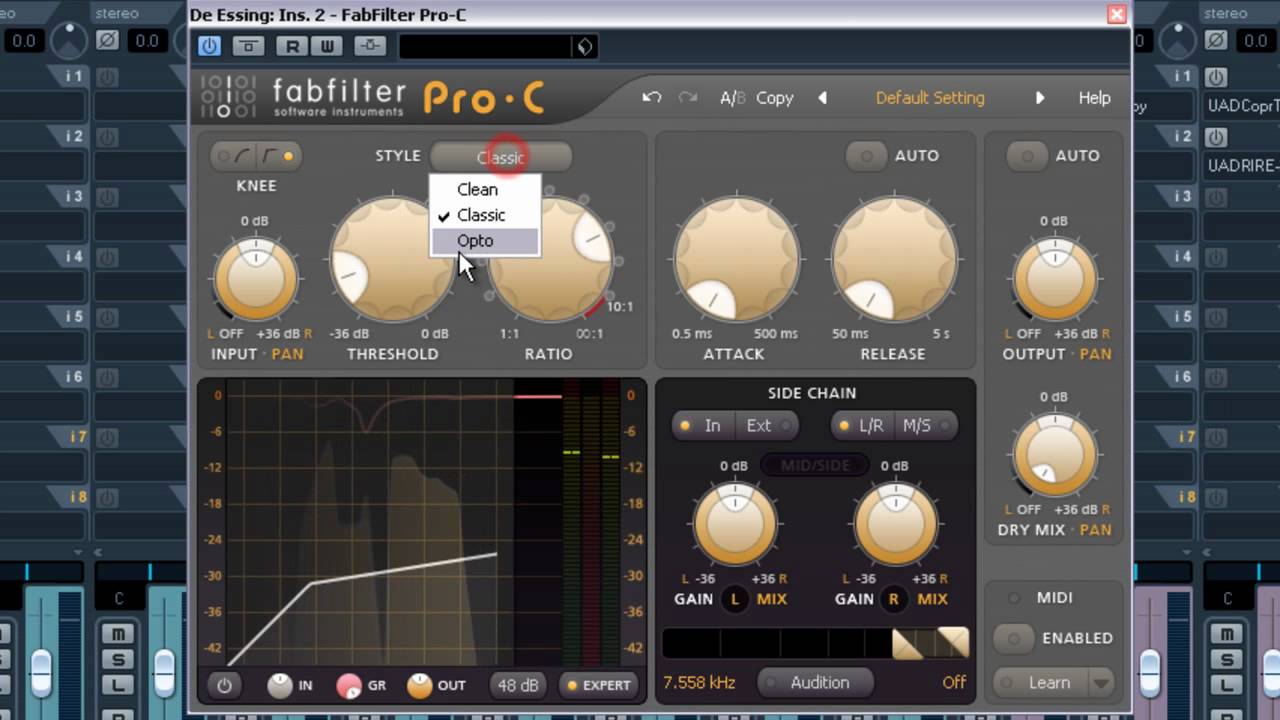
Task: Go to next preset with right arrow
Action: click(1040, 98)
